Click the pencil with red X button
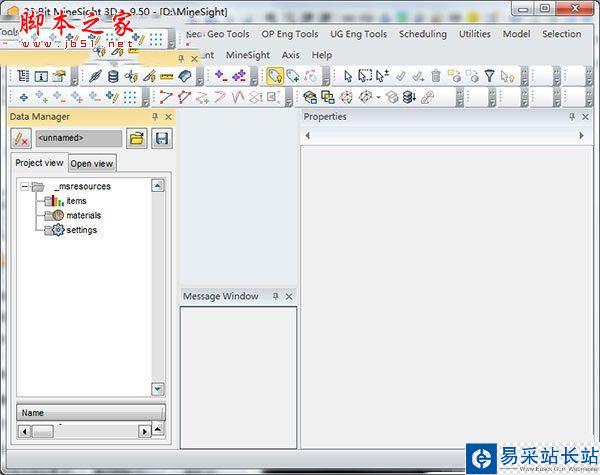The image size is (600, 475). tap(21, 138)
